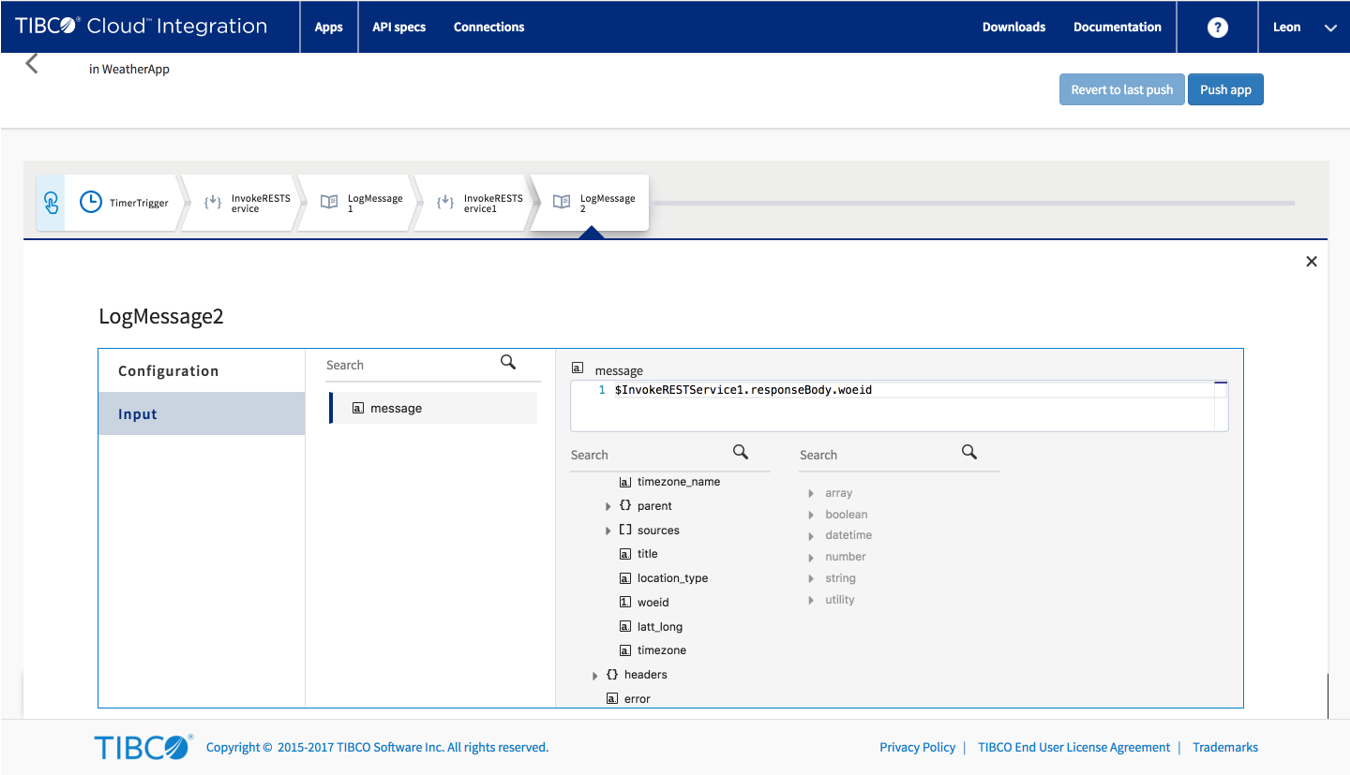Click the magnifier icon above the functions list
This screenshot has height=775, width=1350.
(969, 453)
